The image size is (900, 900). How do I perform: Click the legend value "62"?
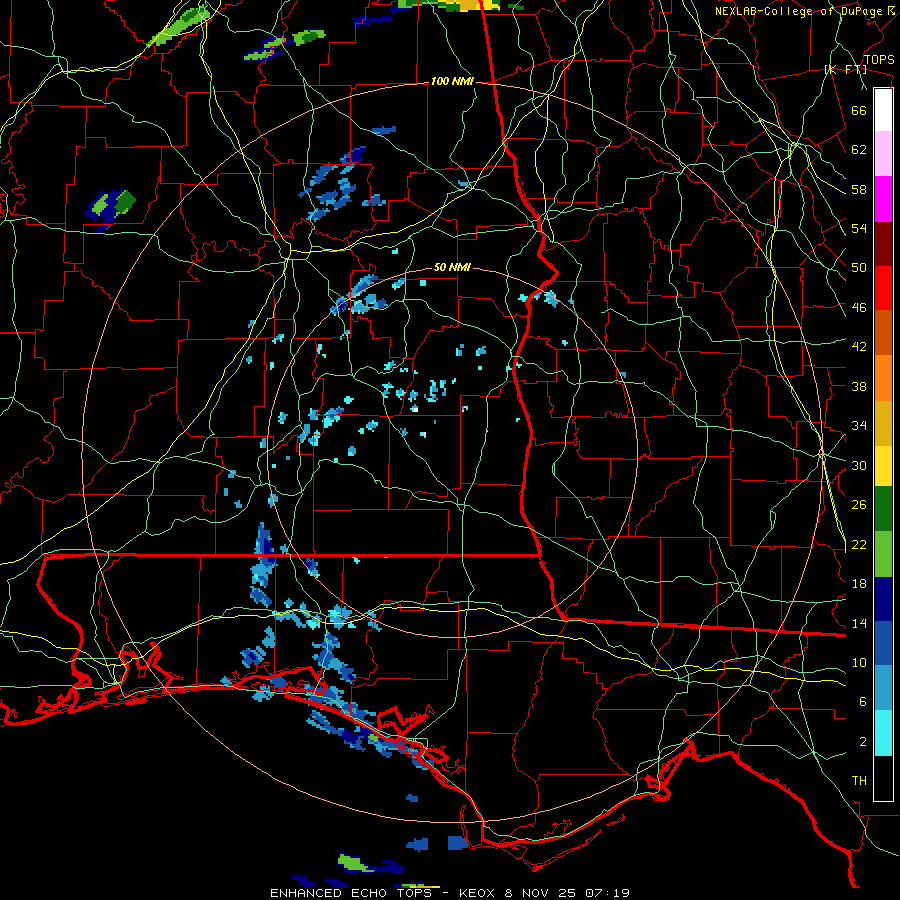[x=859, y=150]
